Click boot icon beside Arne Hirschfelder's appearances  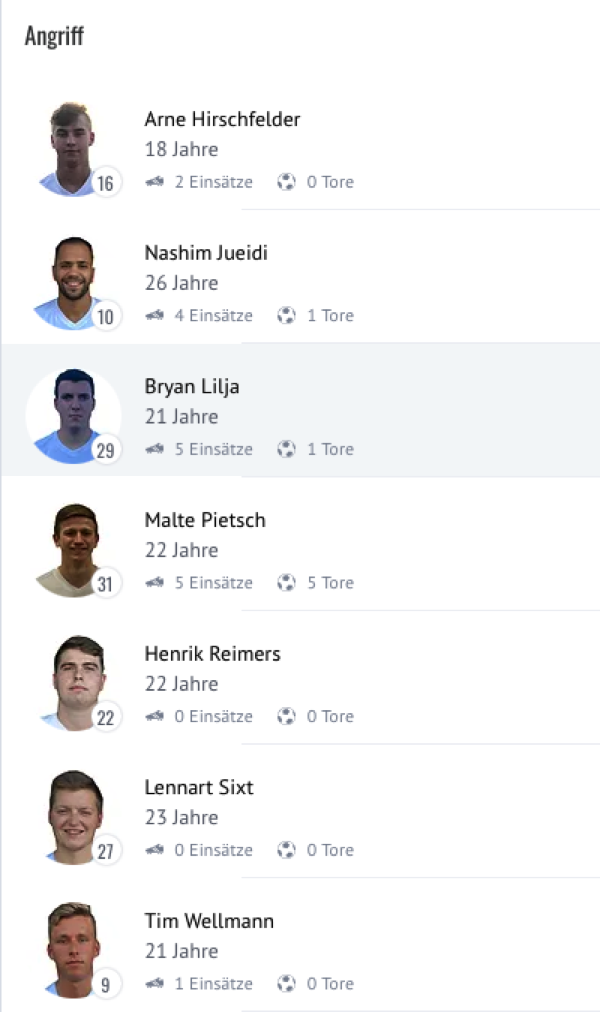click(x=154, y=182)
